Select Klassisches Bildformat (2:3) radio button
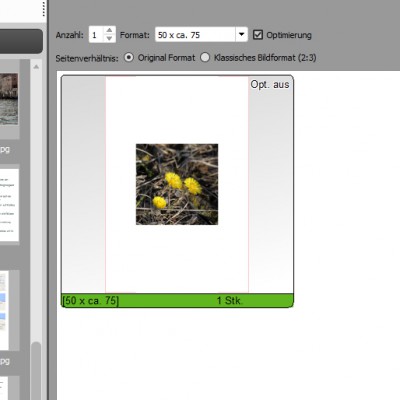Viewport: 400px width, 400px height. click(205, 57)
